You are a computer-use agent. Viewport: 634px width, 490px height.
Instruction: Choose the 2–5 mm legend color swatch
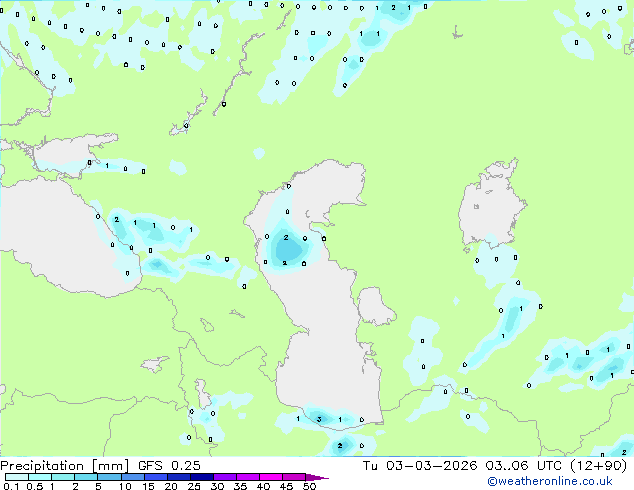coord(86,477)
